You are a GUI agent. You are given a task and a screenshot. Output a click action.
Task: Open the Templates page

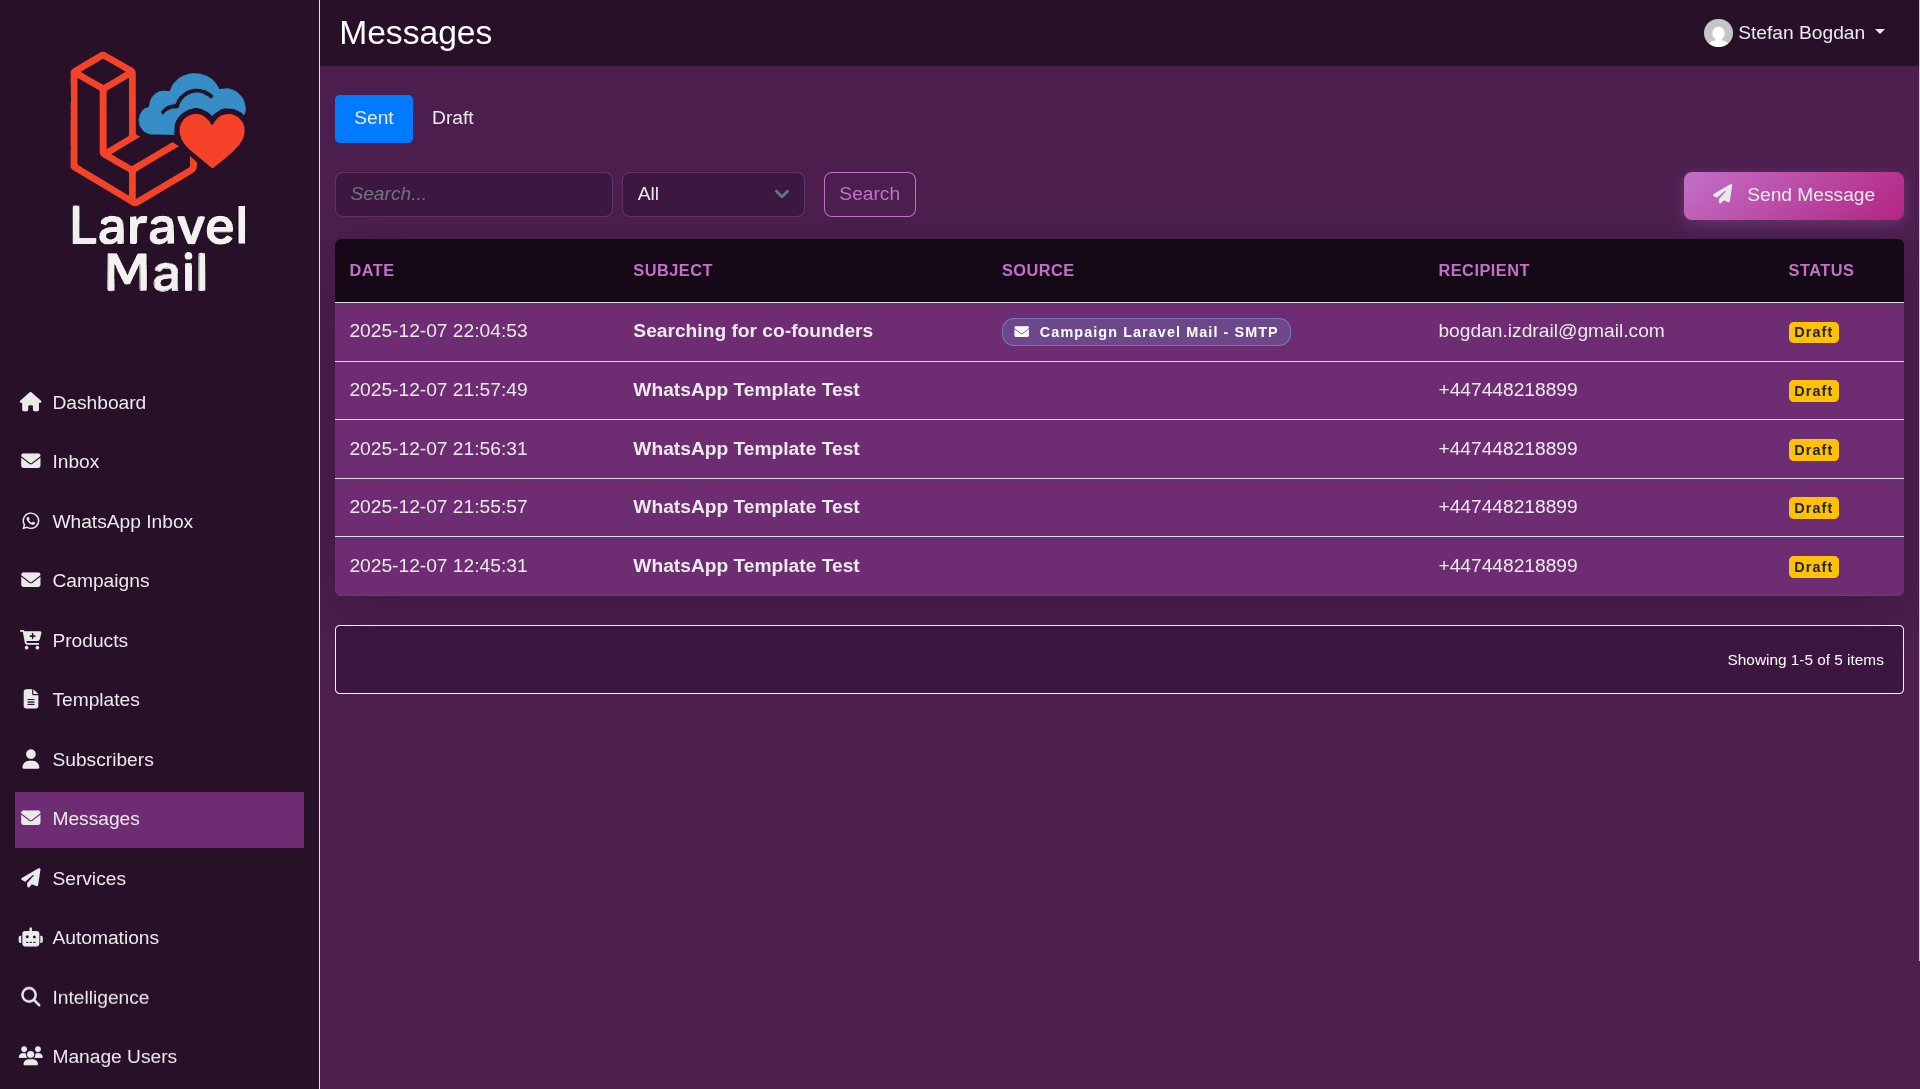pyautogui.click(x=159, y=700)
